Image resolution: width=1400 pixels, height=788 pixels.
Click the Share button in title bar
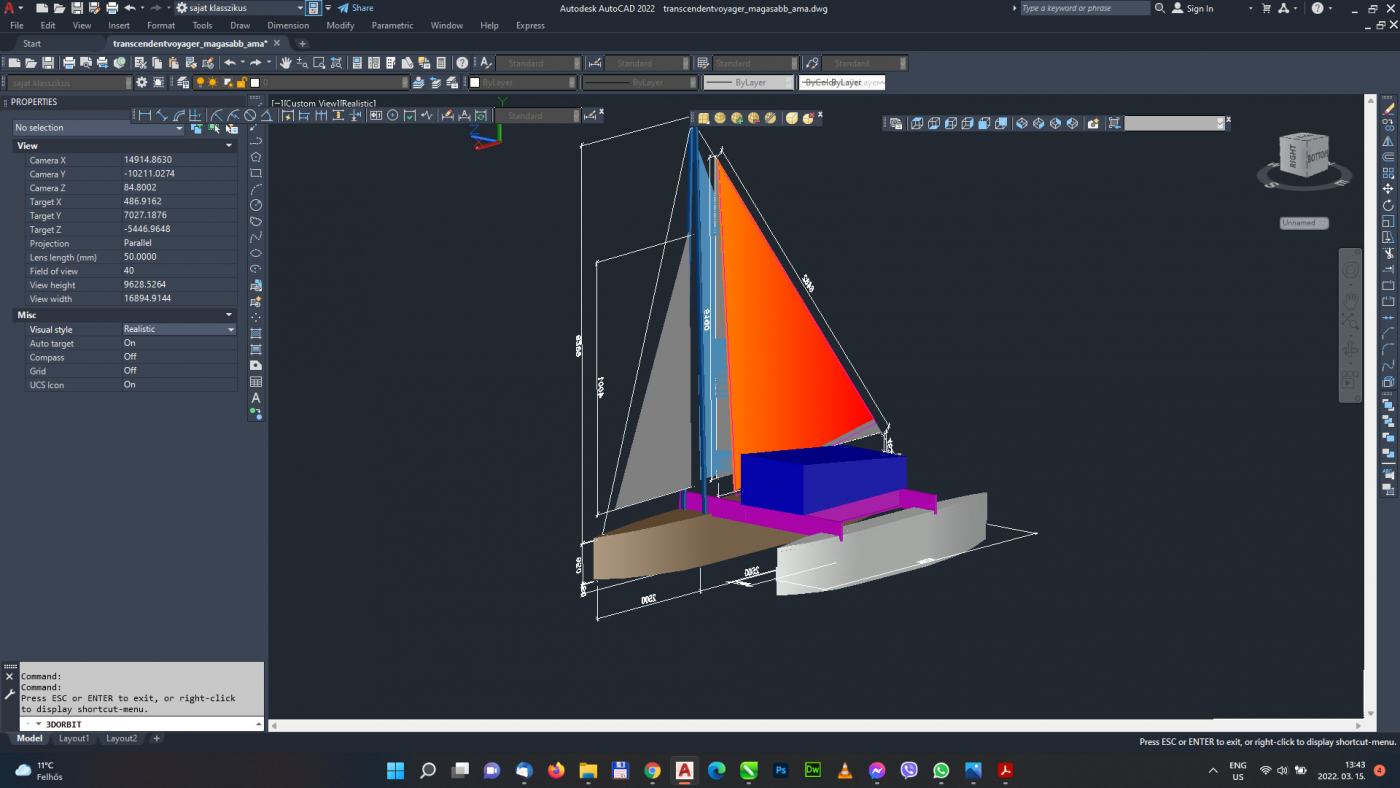point(355,8)
